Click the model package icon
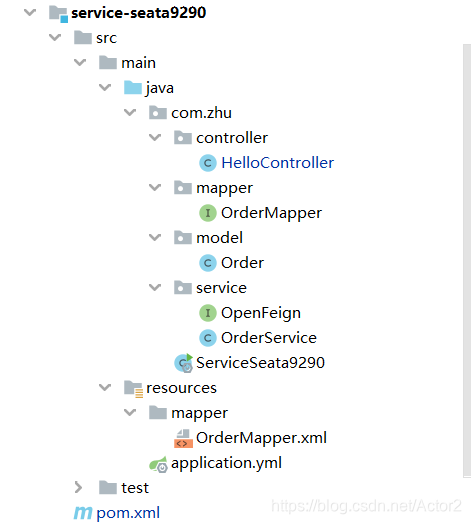 183,238
